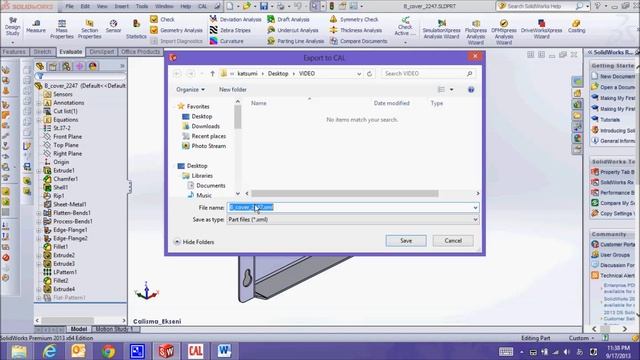This screenshot has height=360, width=640.
Task: Expand the Equations tree node
Action: [39, 120]
